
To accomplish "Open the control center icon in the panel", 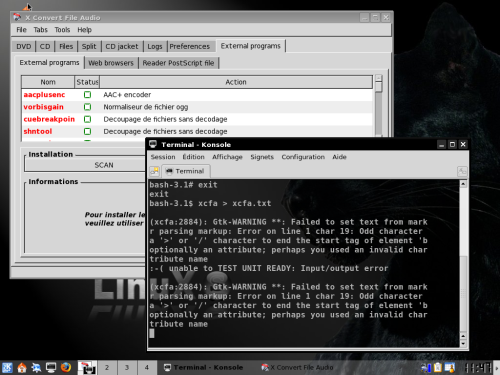I will pos(36,367).
